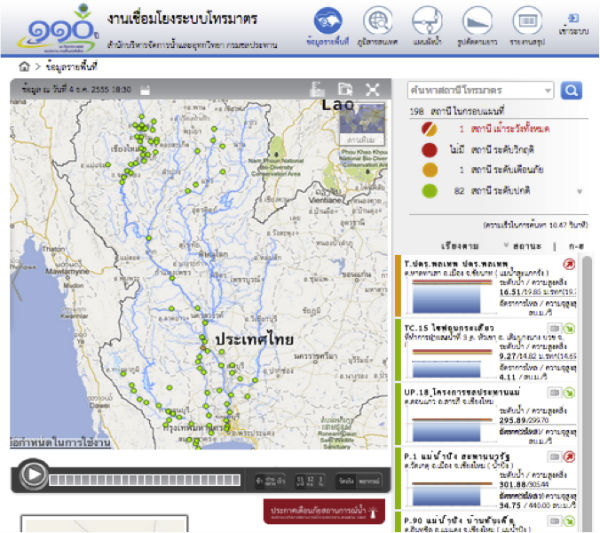Click the red flood warning announcement button
This screenshot has width=600, height=533.
point(324,512)
